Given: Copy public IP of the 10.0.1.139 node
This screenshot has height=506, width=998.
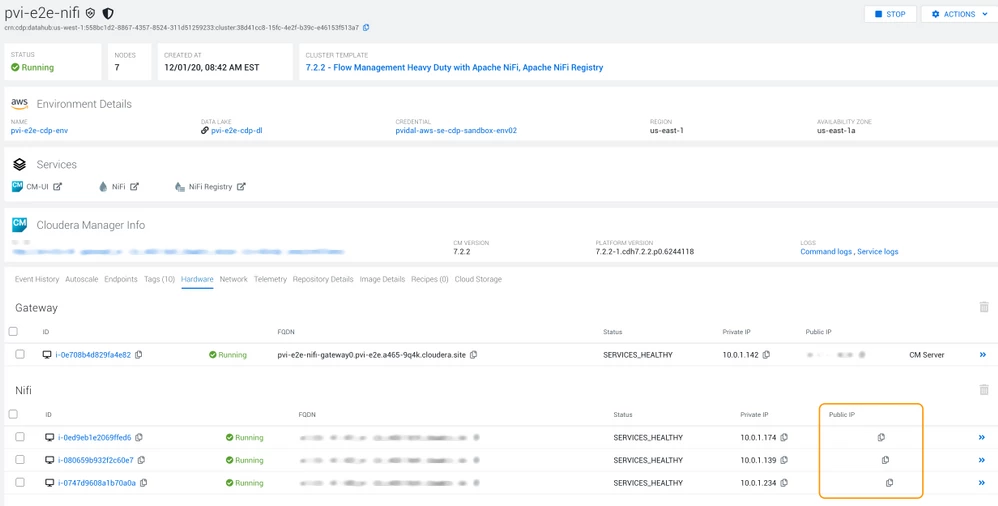Looking at the screenshot, I should pyautogui.click(x=885, y=460).
